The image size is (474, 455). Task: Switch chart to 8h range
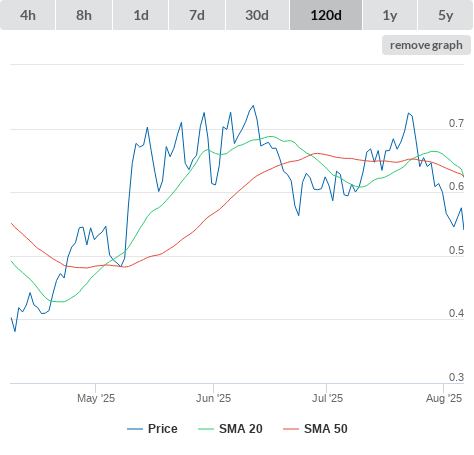pos(84,15)
